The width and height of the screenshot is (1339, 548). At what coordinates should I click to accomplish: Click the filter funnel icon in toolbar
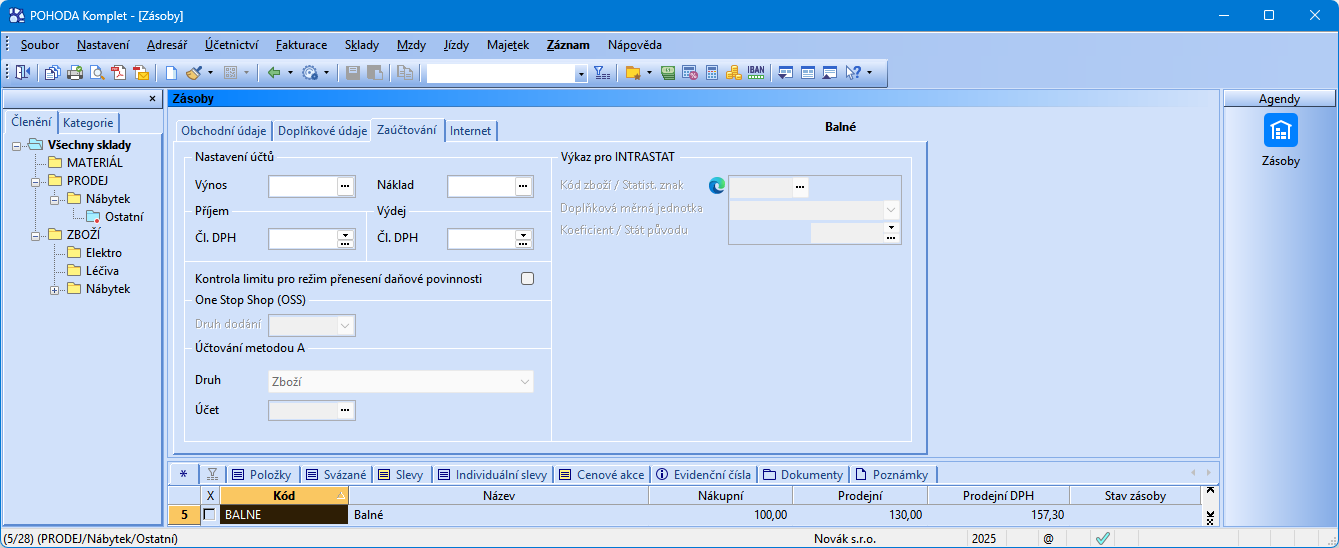[601, 73]
